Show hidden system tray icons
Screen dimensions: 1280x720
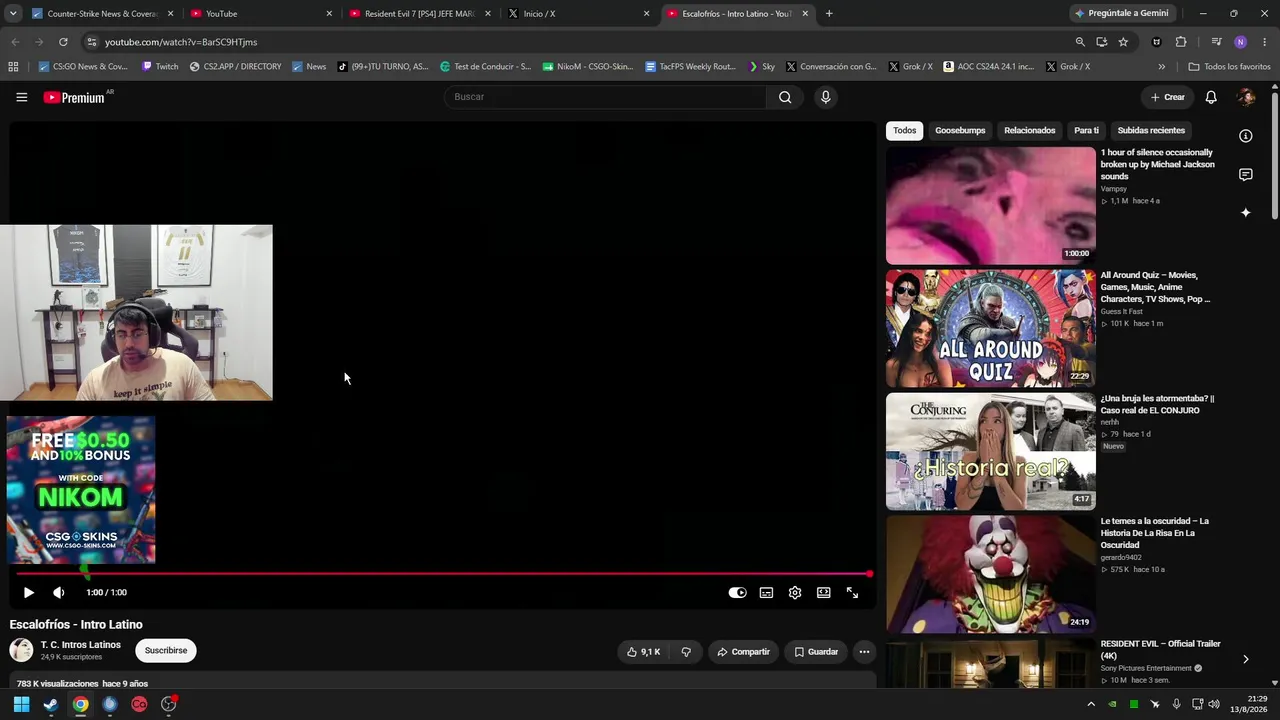[1091, 704]
